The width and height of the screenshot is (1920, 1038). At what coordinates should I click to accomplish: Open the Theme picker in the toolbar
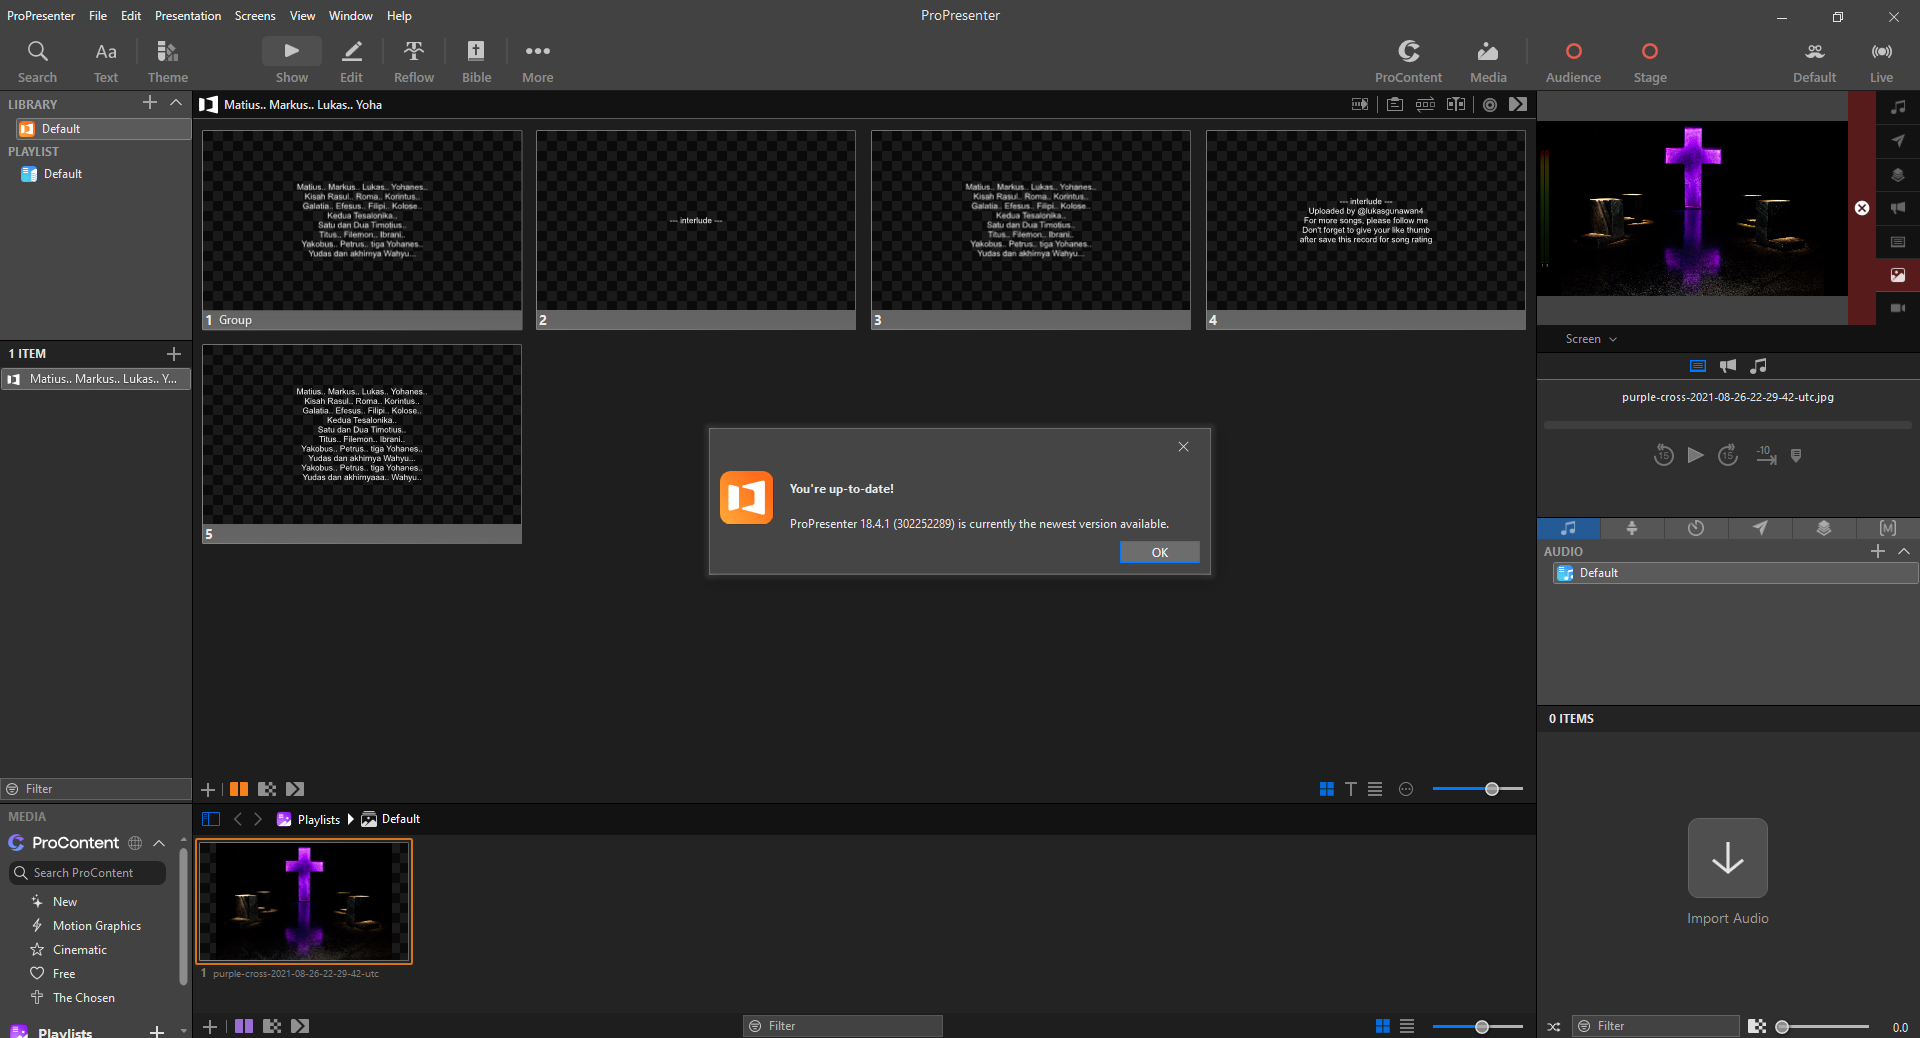(168, 62)
